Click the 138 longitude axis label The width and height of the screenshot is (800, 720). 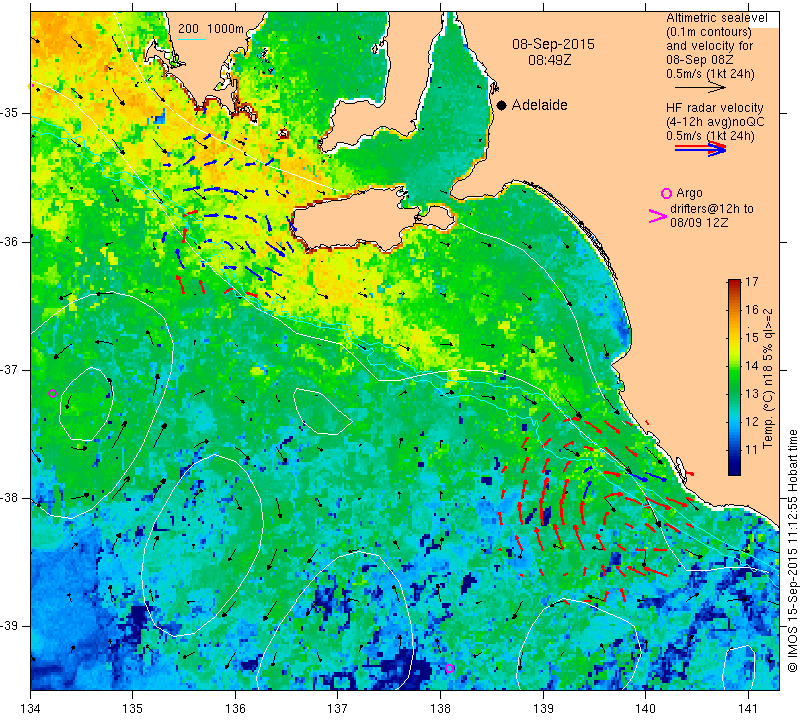440,709
